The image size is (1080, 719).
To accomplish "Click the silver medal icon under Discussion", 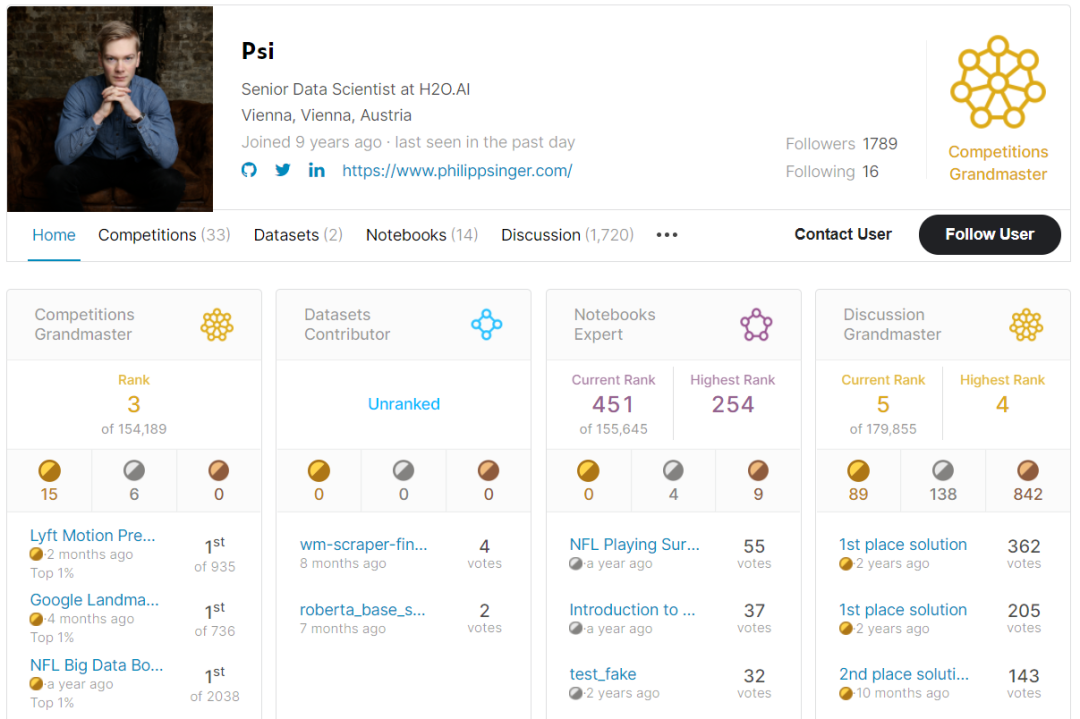I will click(943, 470).
